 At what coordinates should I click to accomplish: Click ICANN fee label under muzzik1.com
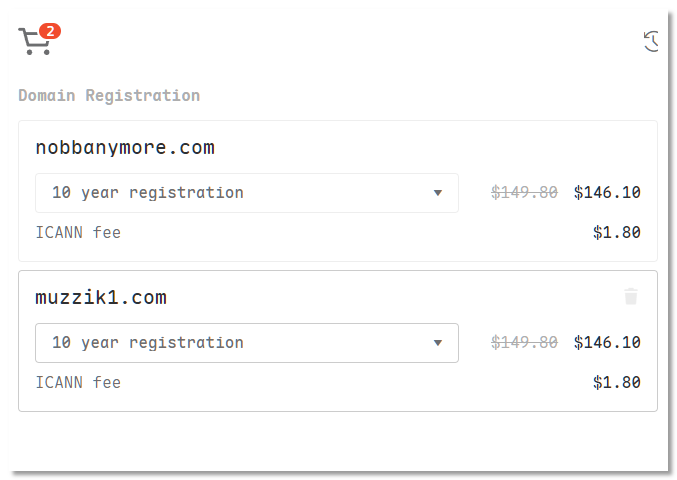[x=78, y=382]
